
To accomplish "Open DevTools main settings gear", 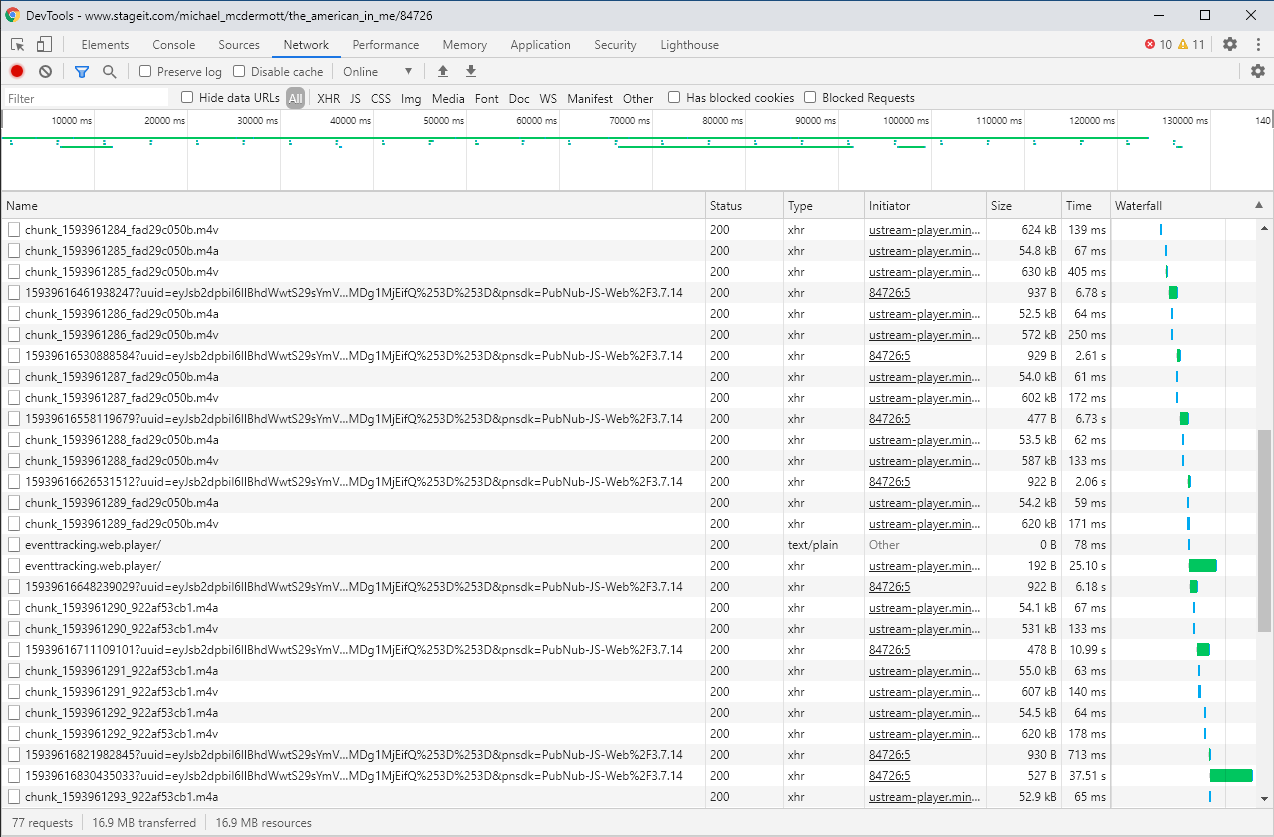I will click(1230, 44).
